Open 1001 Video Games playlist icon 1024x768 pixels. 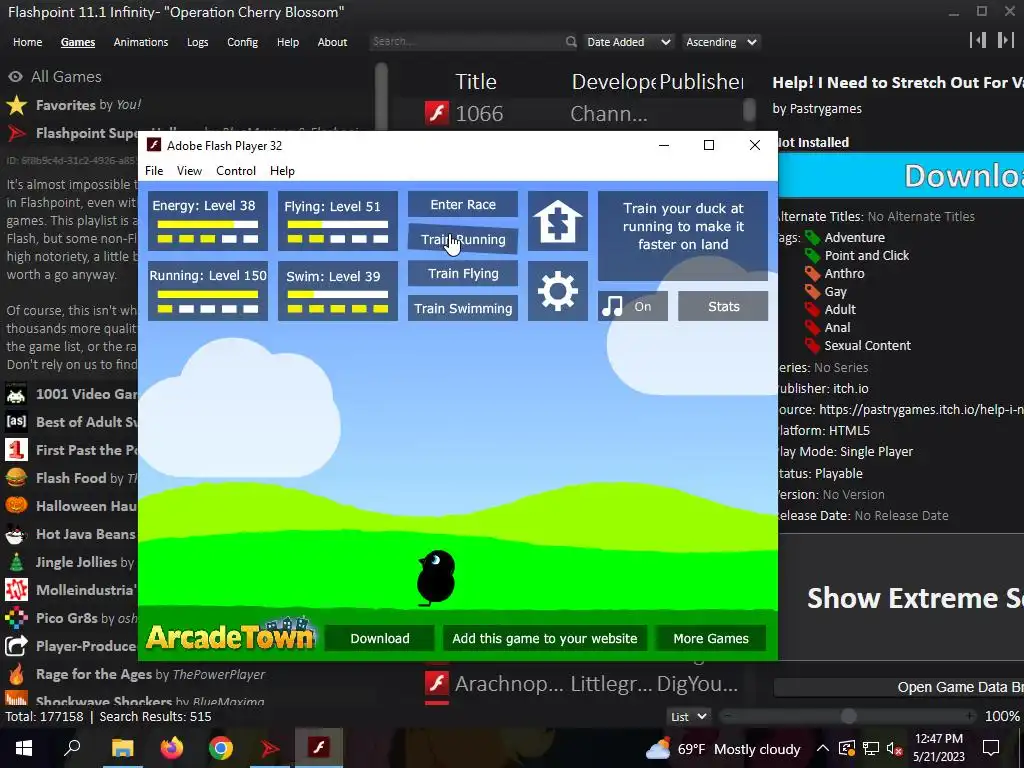(x=16, y=394)
